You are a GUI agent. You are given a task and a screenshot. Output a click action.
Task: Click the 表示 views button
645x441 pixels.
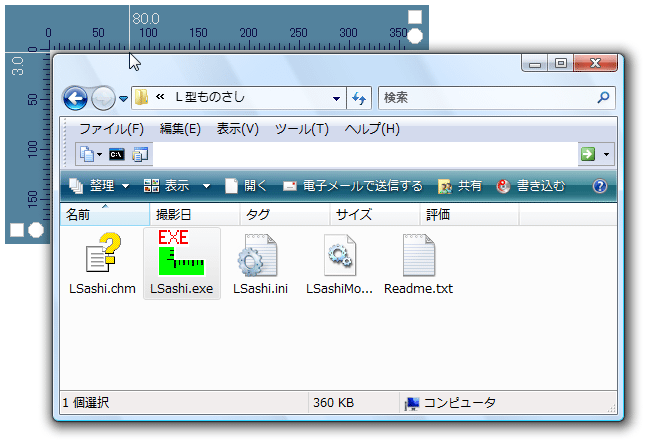(166, 186)
